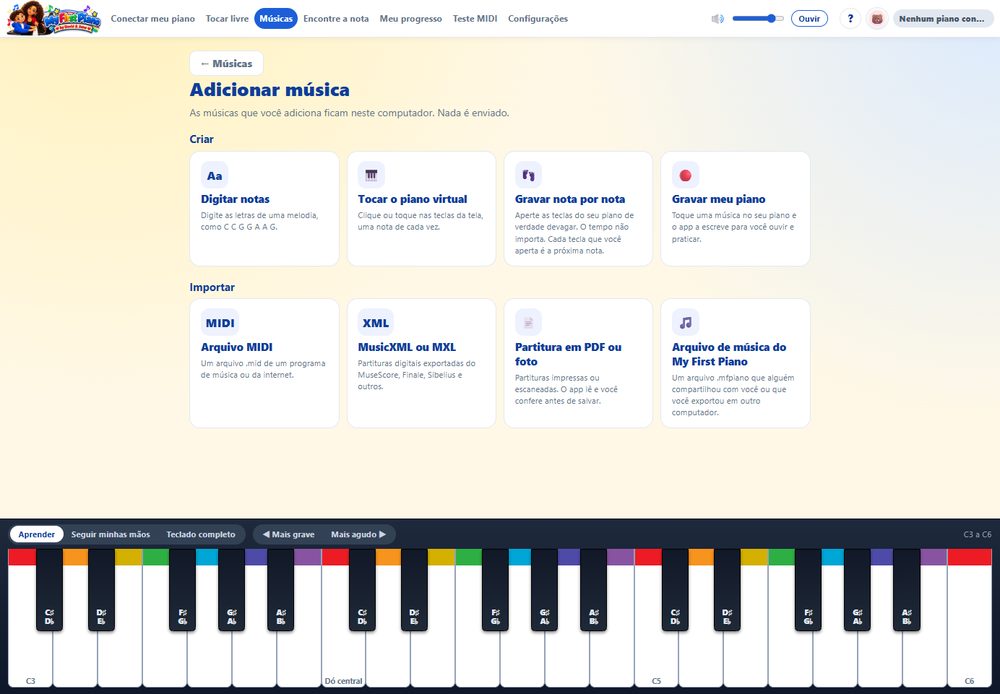Choose the MIDI icon for Arquivo MIDI
Screen dimensions: 1000x694
pos(220,323)
